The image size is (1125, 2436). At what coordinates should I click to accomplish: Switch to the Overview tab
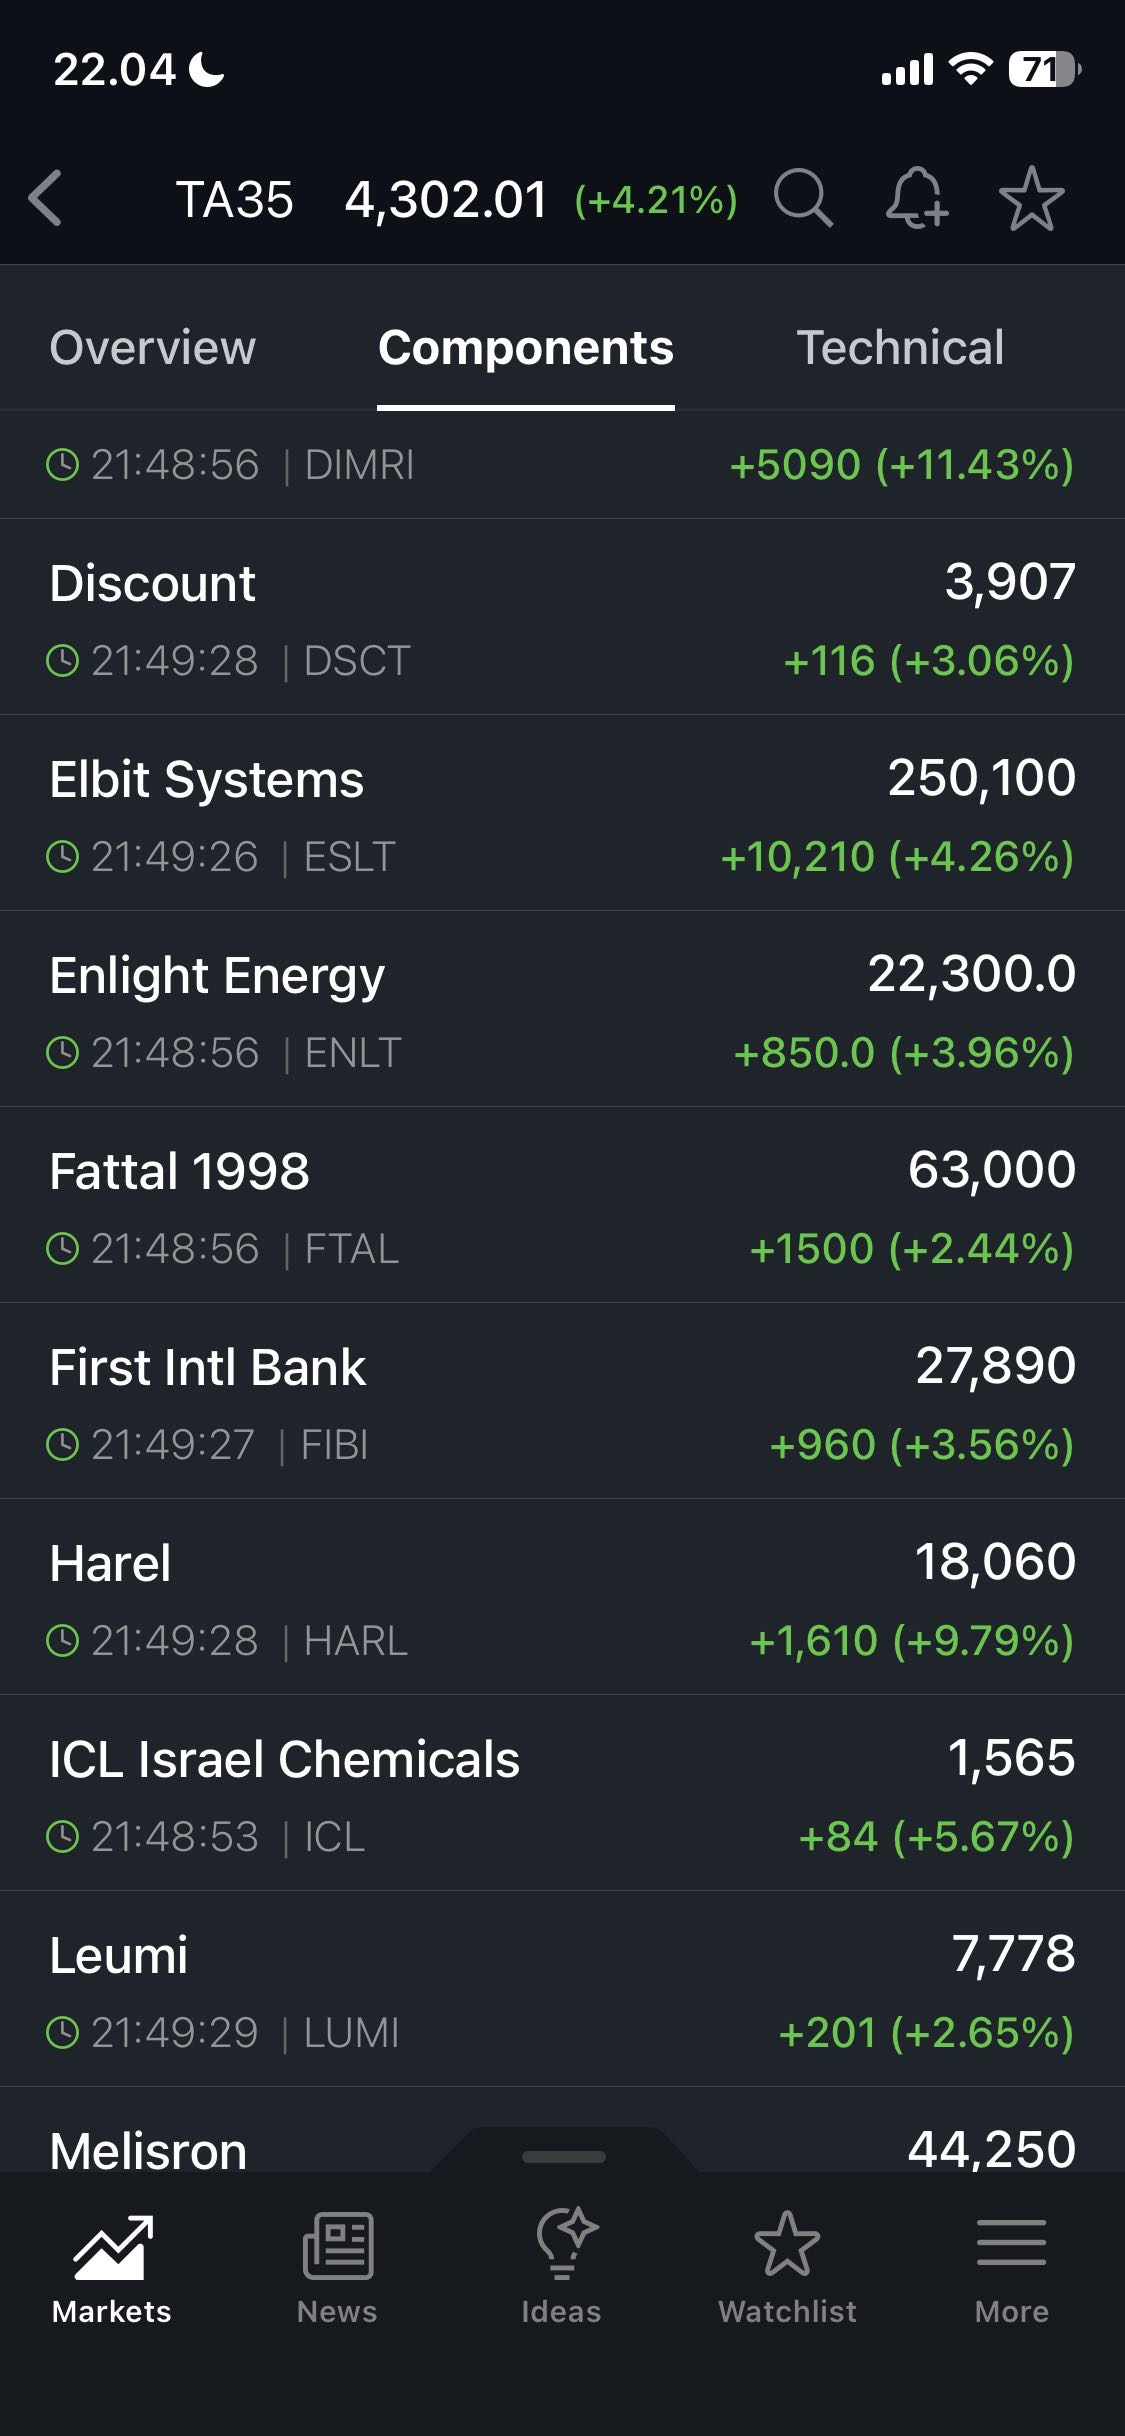click(153, 348)
